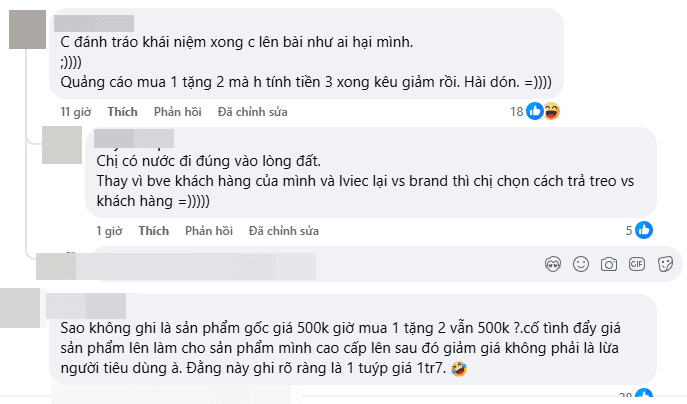Screen dimensions: 687x404
Task: View reactions on the 18-reaction comment
Action: pos(541,110)
